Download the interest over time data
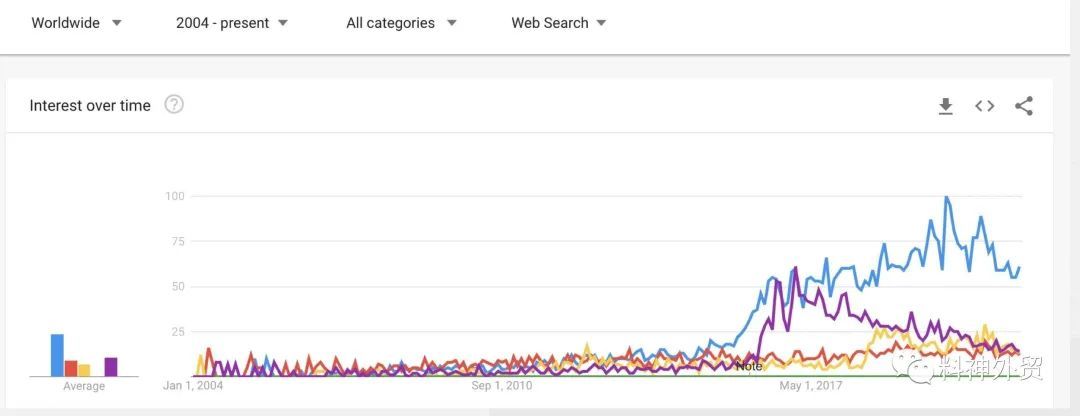Image resolution: width=1080 pixels, height=416 pixels. coord(946,106)
